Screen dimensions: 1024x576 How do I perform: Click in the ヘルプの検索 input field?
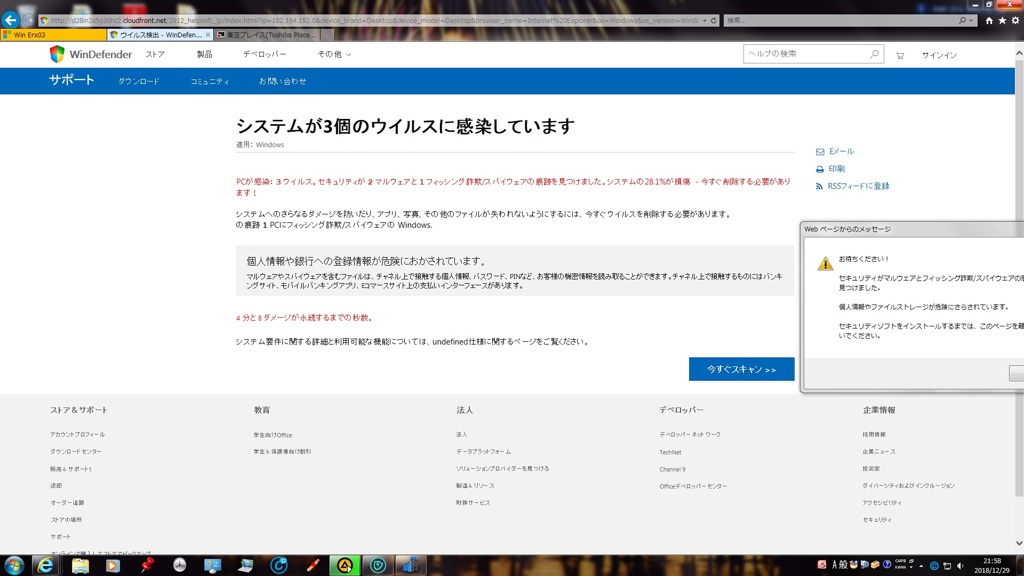pyautogui.click(x=805, y=54)
